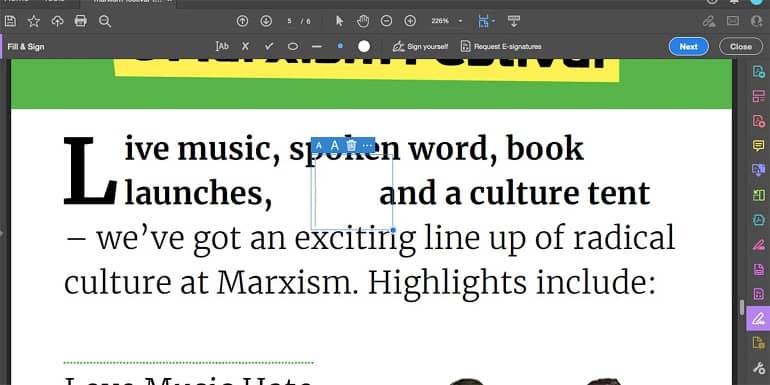Activate the Hand pan tool
This screenshot has height=385, width=770.
point(363,21)
